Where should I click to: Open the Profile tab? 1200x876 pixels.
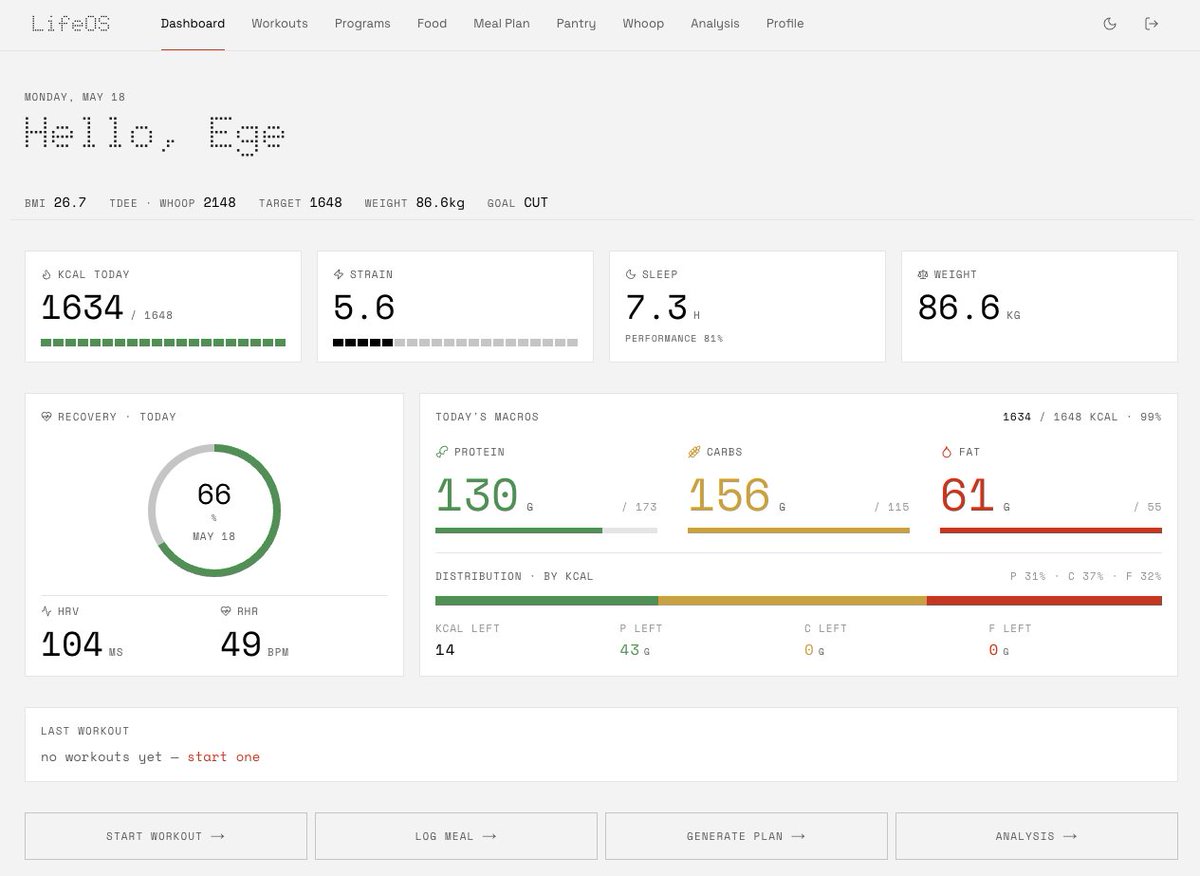785,23
